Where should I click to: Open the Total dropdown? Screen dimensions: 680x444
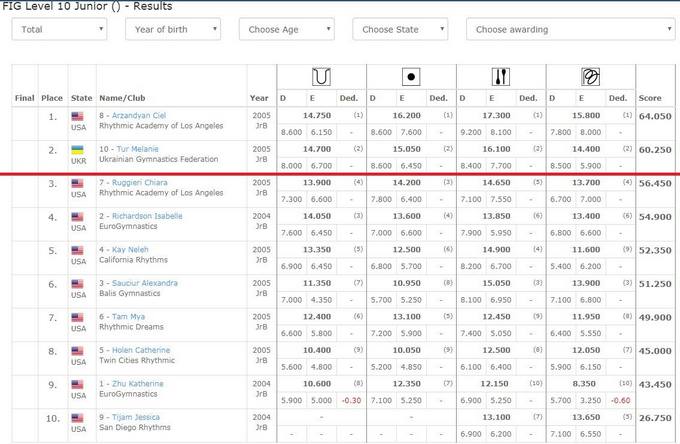coord(59,30)
